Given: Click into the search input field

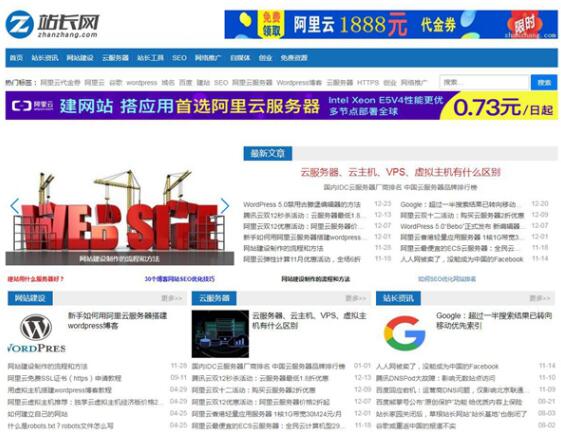Looking at the screenshot, I should pos(484,82).
